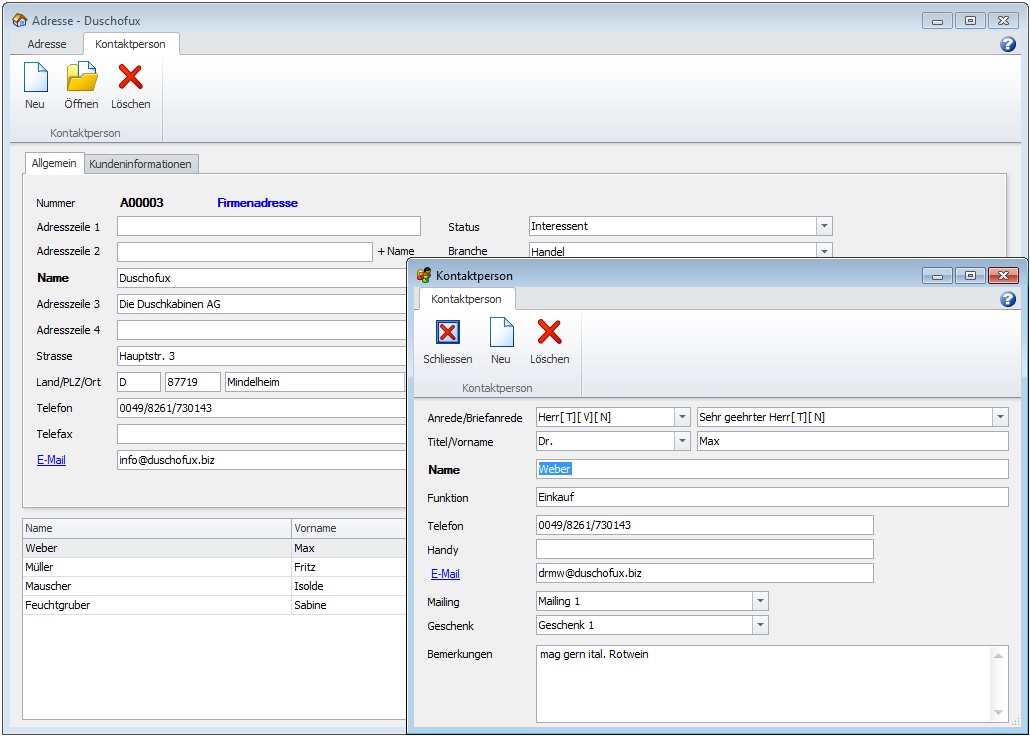Expand the Status dropdown showing Interessent
The height and width of the screenshot is (736, 1030).
(x=824, y=226)
